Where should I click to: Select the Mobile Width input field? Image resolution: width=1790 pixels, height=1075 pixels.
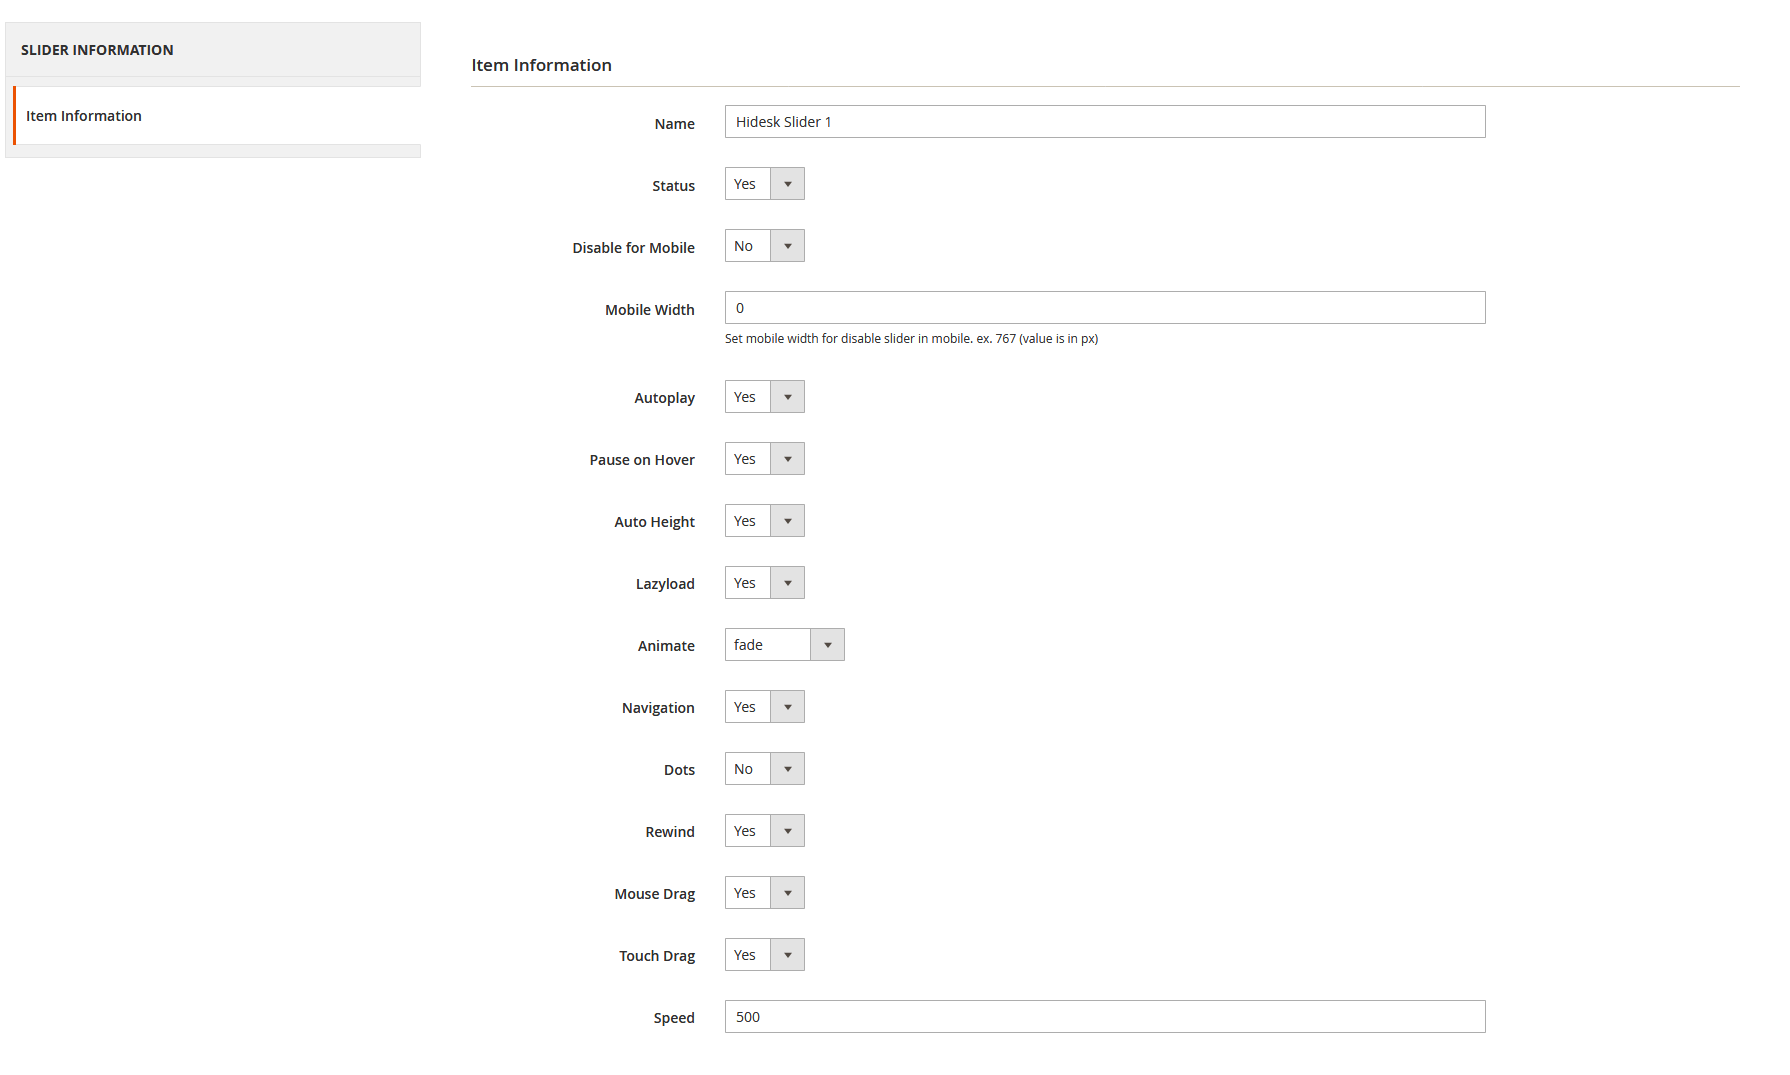pos(1104,307)
